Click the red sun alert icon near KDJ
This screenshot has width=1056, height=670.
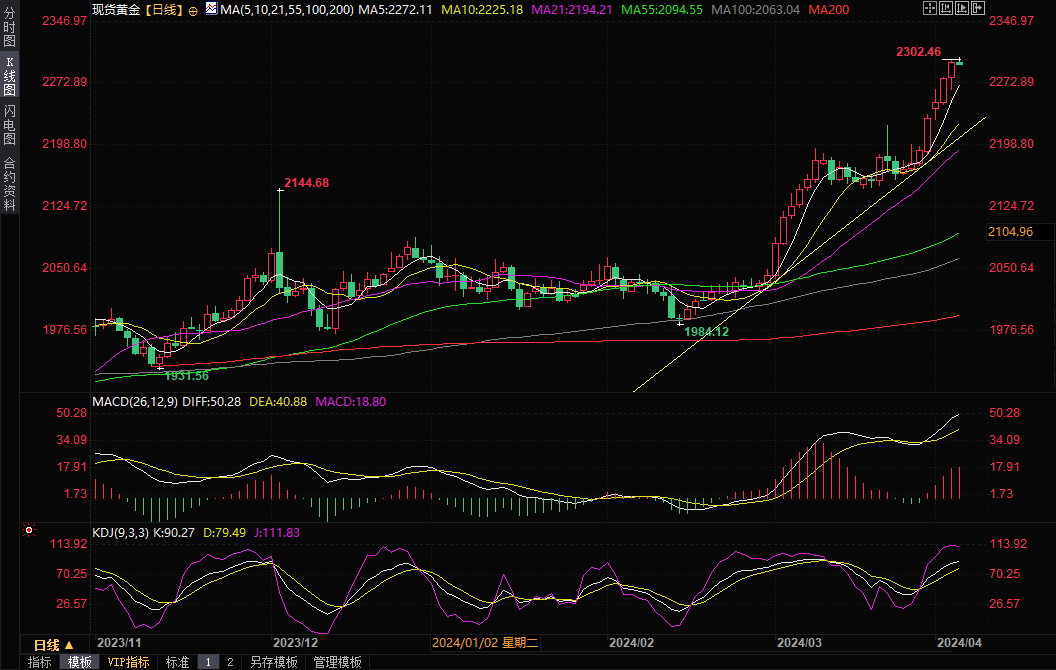pyautogui.click(x=29, y=530)
